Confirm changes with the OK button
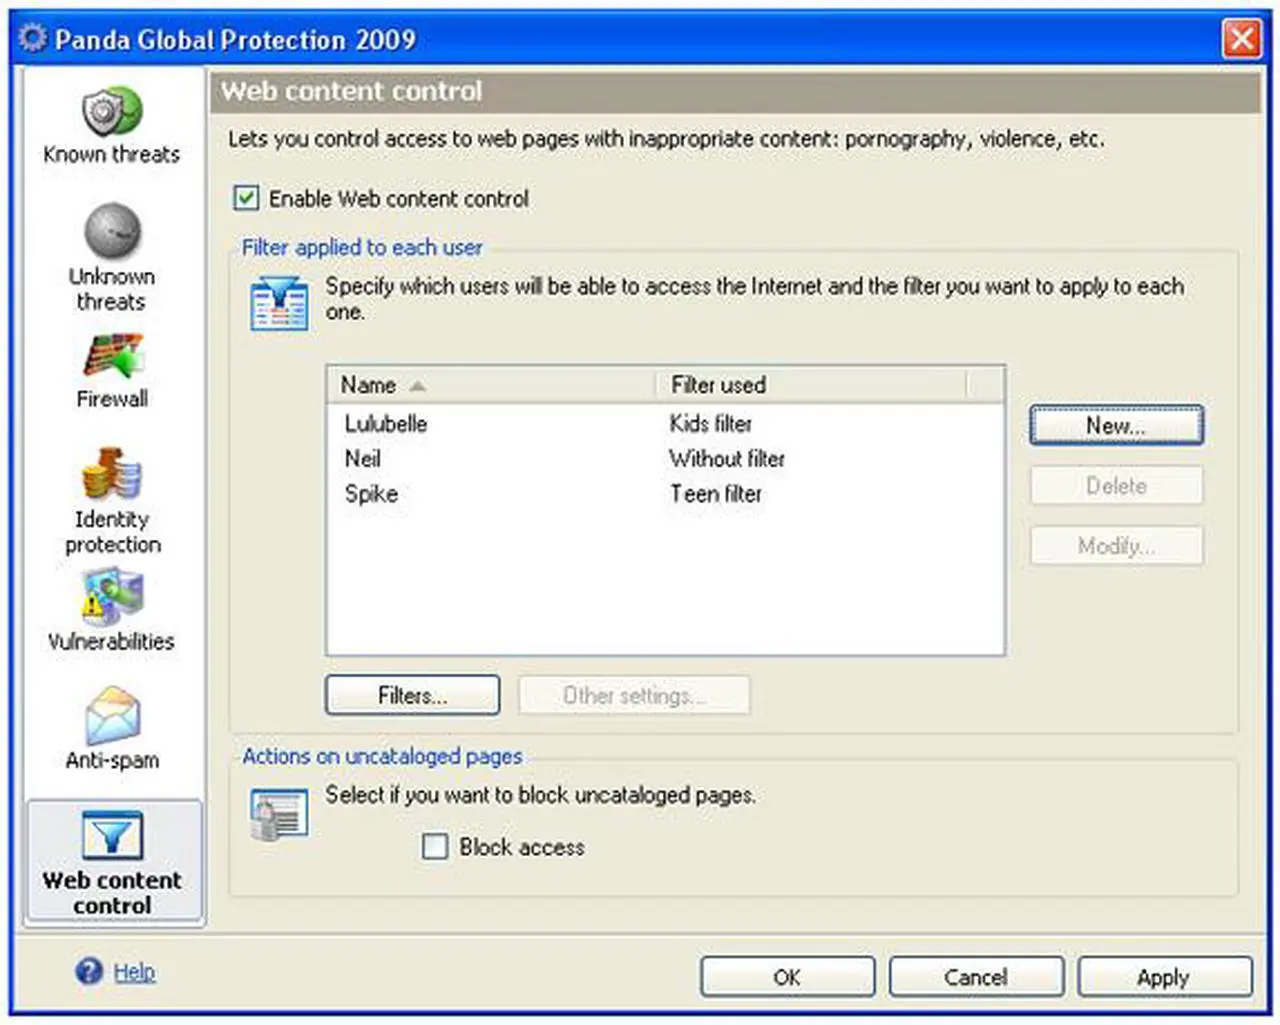Viewport: 1280px width, 1025px height. tap(787, 977)
